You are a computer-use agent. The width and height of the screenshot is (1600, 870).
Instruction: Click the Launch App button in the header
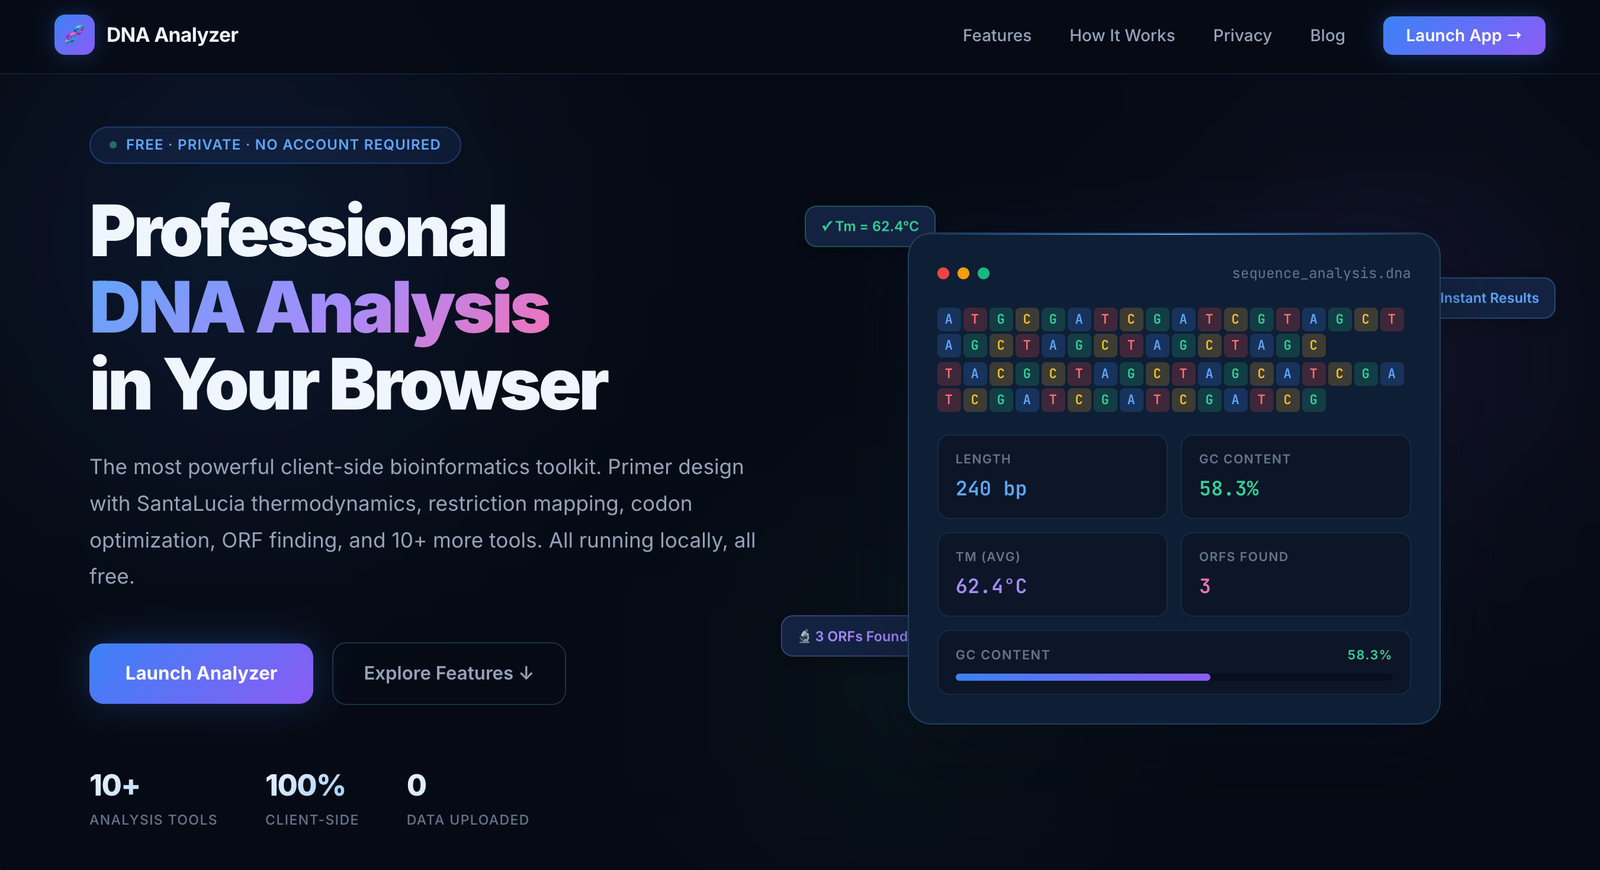tap(1464, 36)
